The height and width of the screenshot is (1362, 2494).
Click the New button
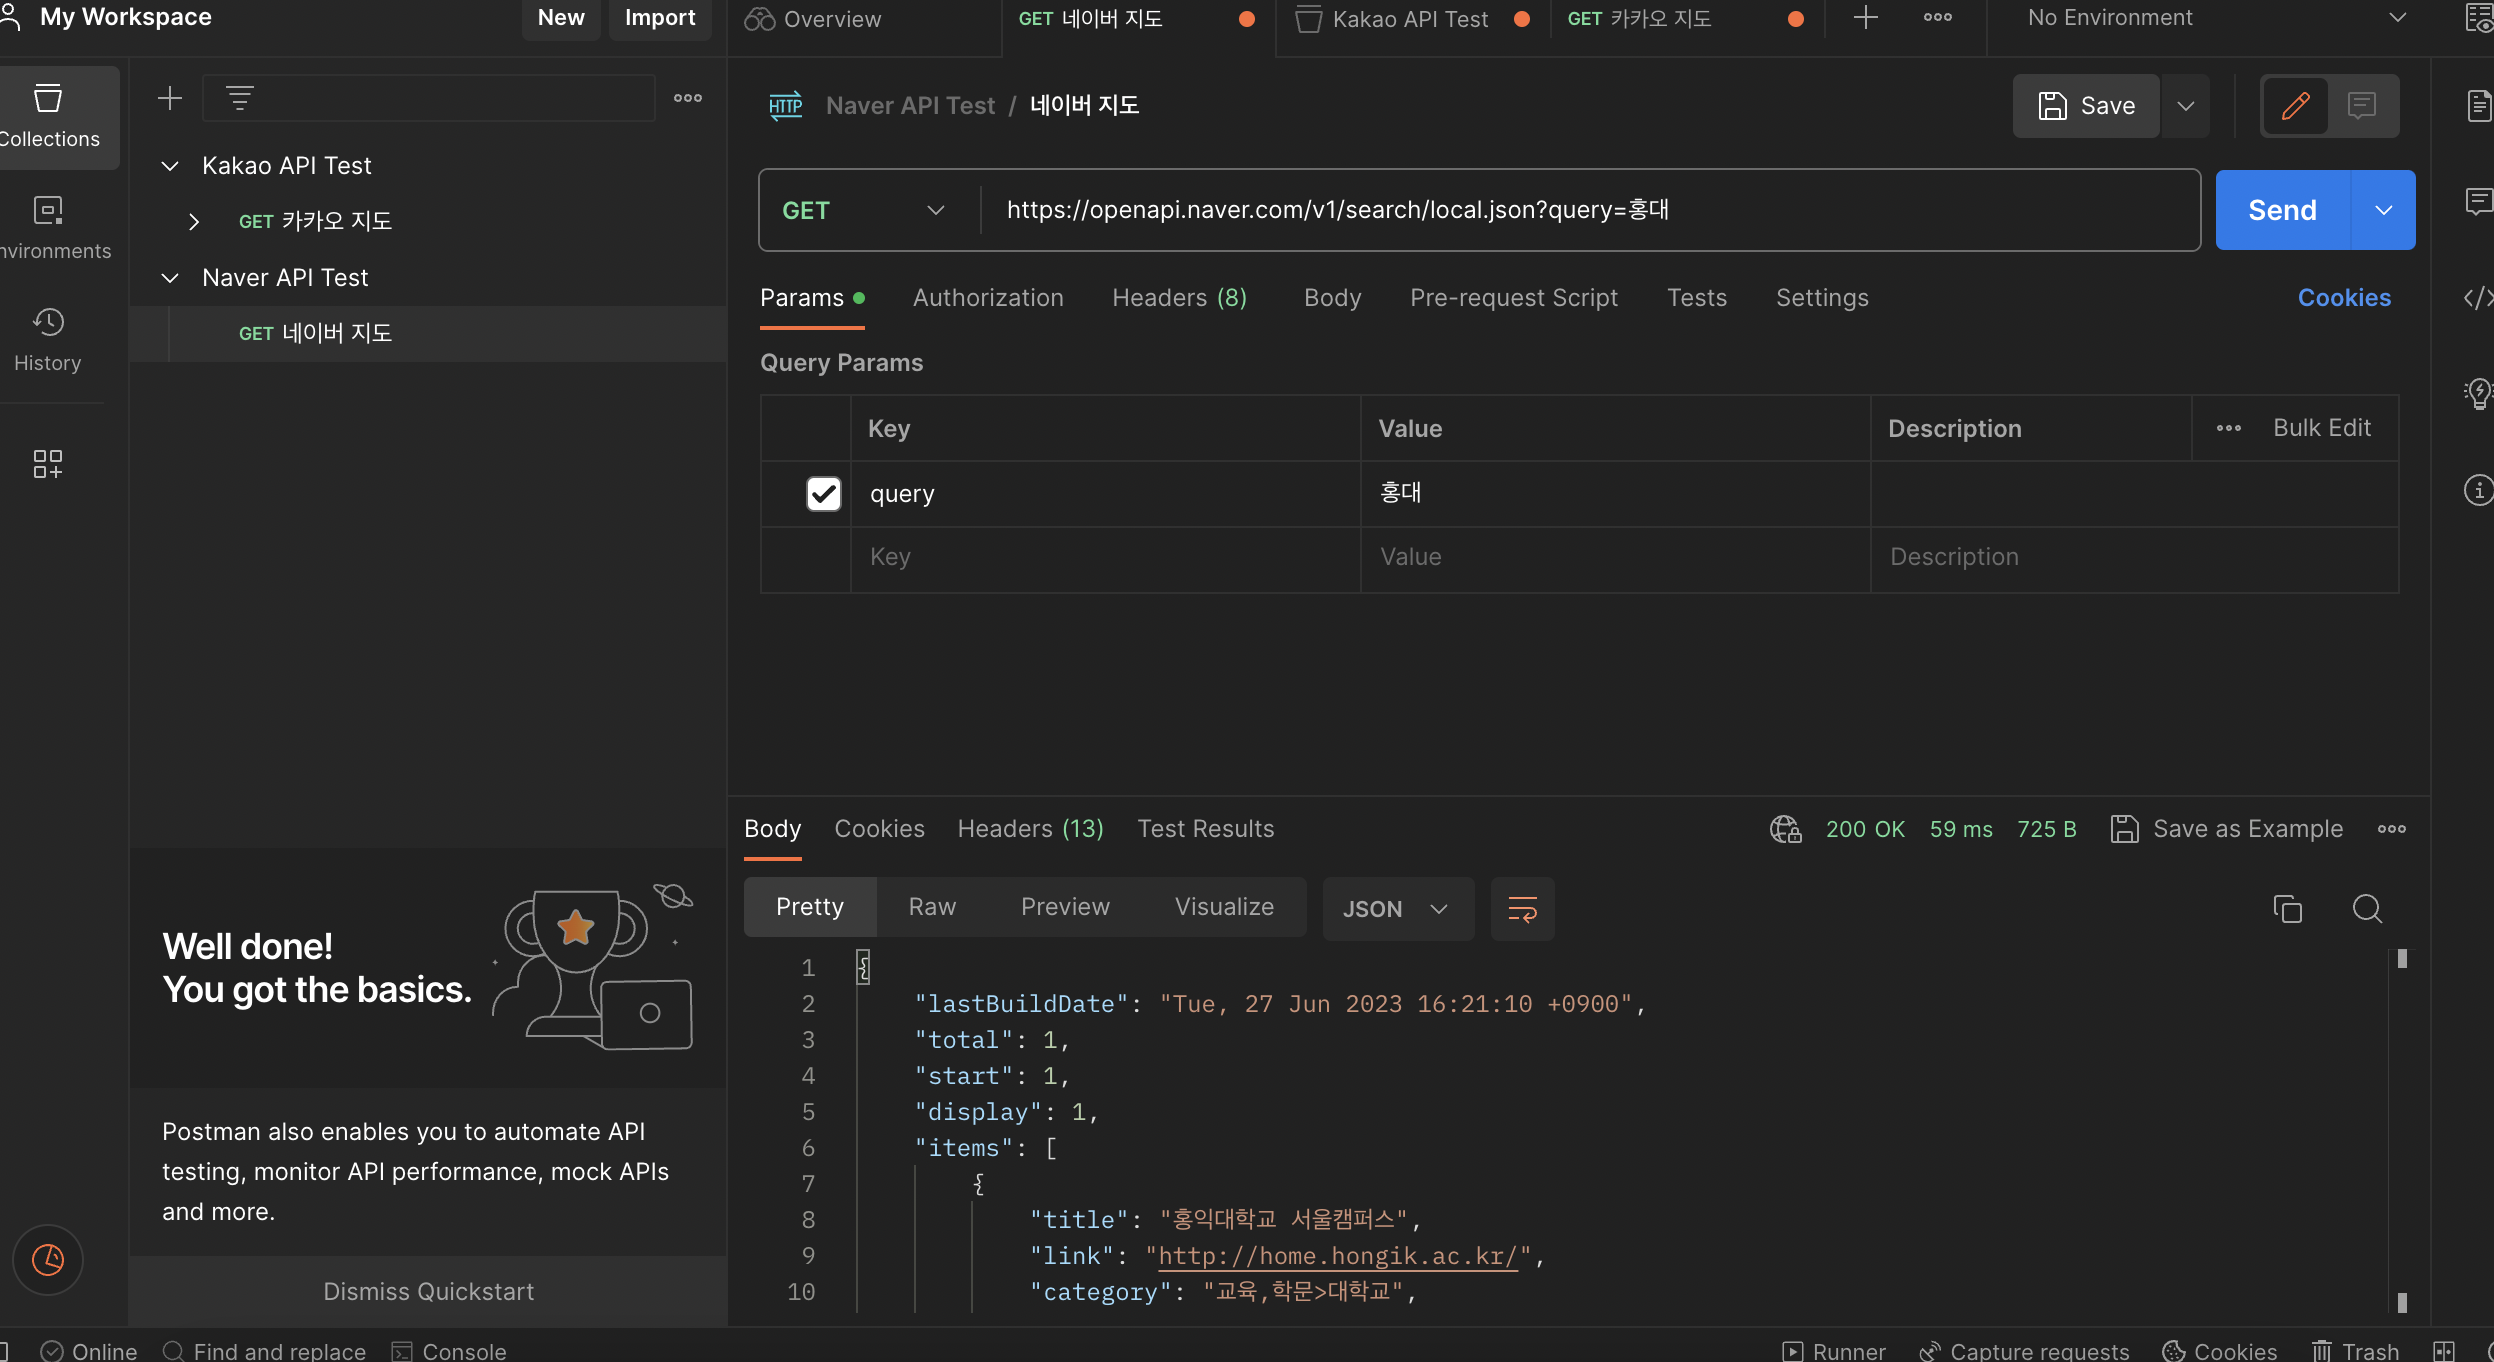561,18
